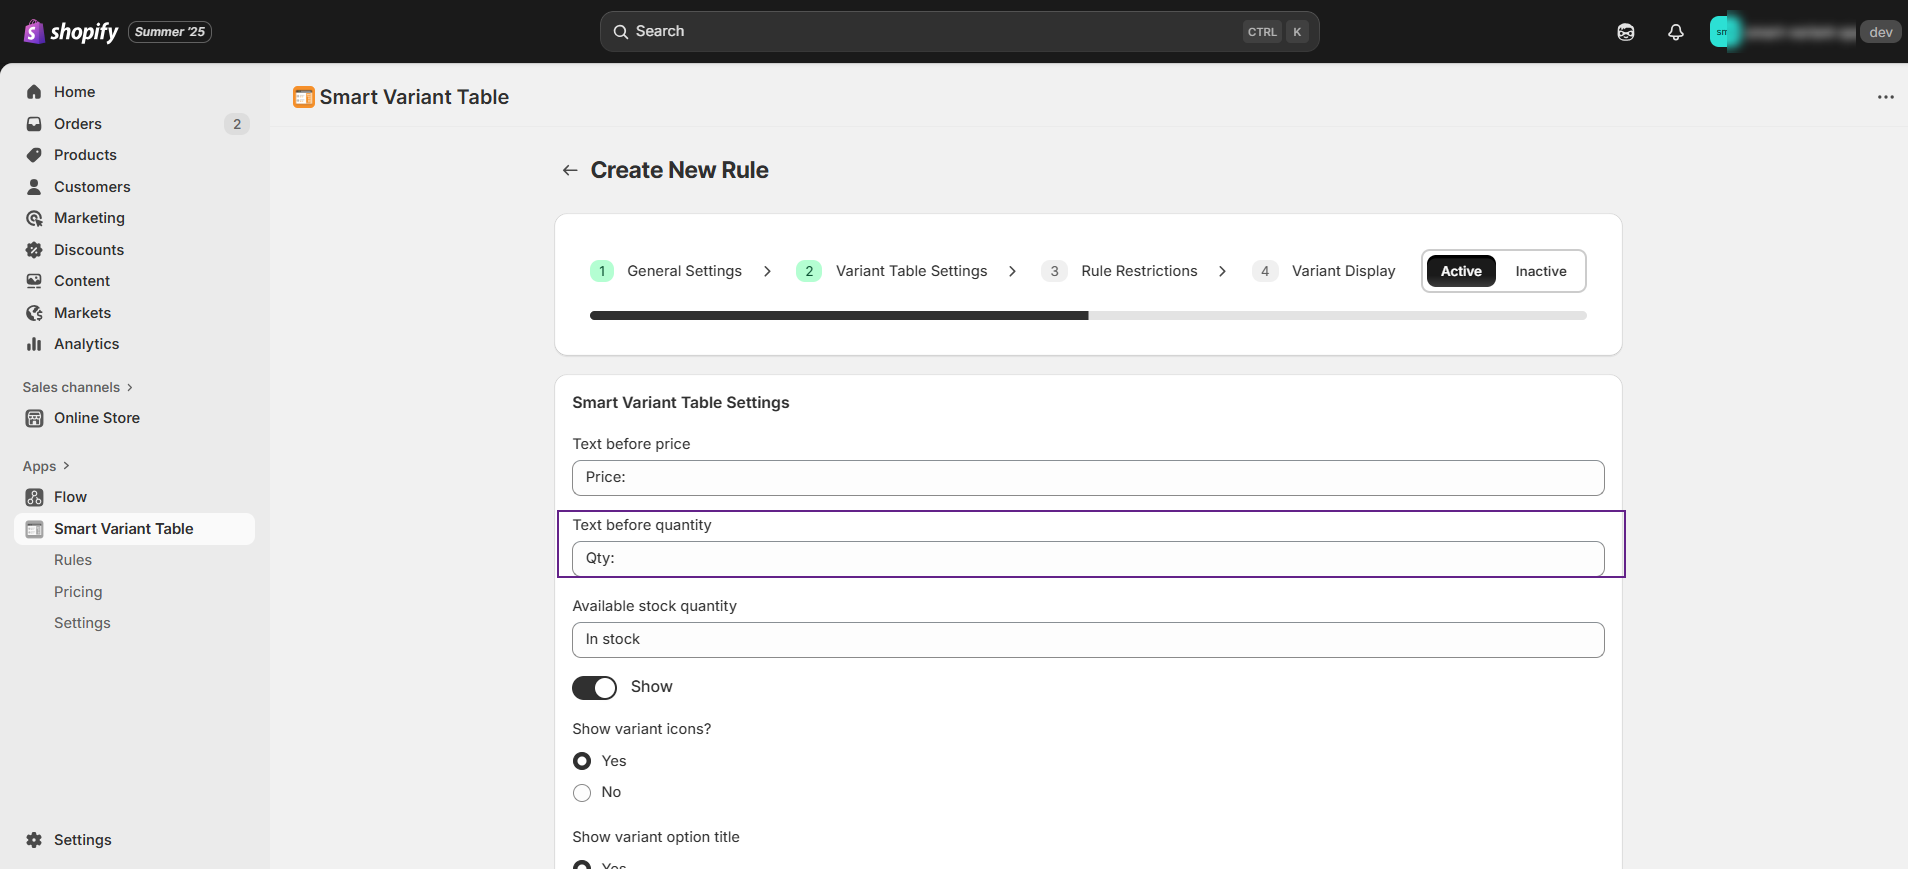Viewport: 1908px width, 869px height.
Task: Click the Analytics bar chart icon
Action: point(34,344)
